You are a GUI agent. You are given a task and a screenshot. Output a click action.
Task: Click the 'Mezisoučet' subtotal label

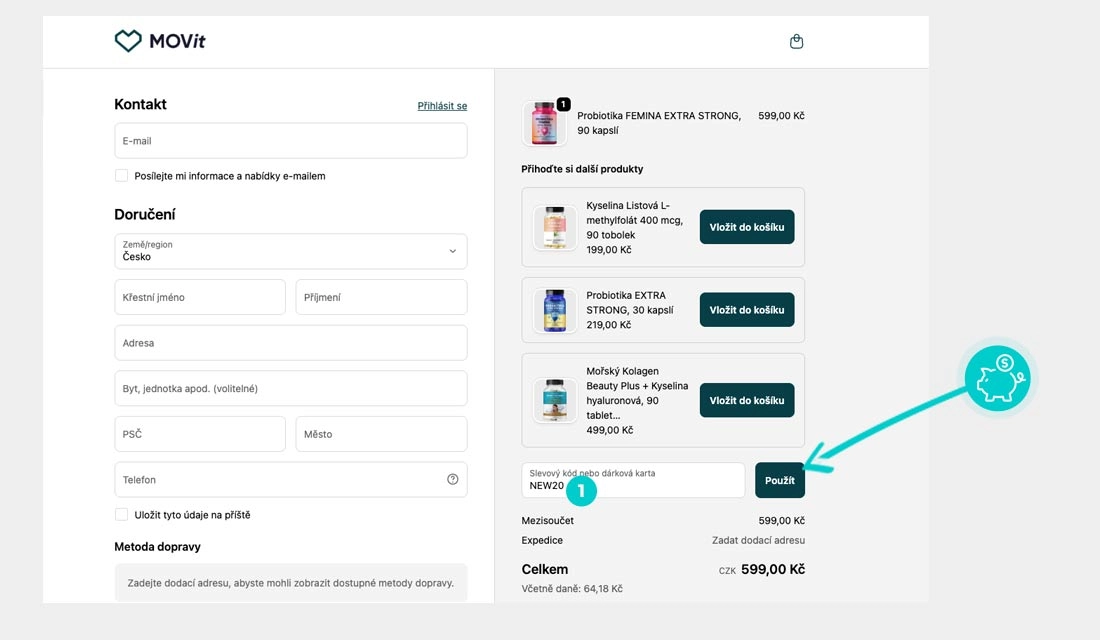[547, 521]
